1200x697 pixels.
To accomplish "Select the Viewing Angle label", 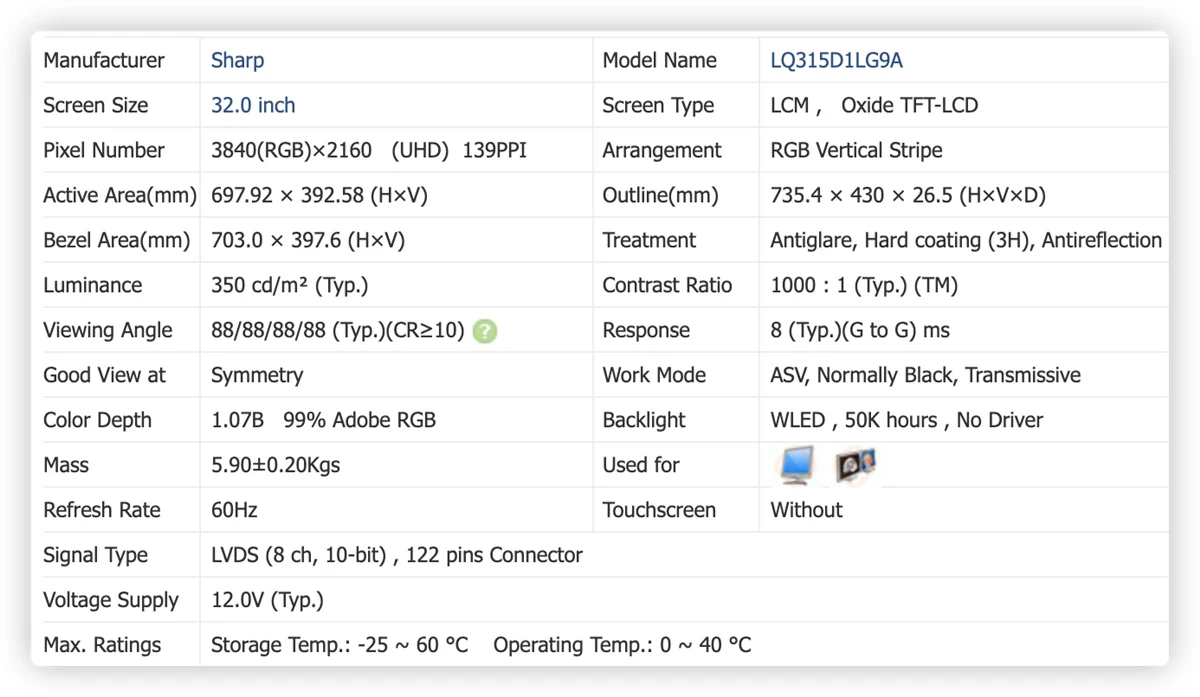I will (108, 330).
